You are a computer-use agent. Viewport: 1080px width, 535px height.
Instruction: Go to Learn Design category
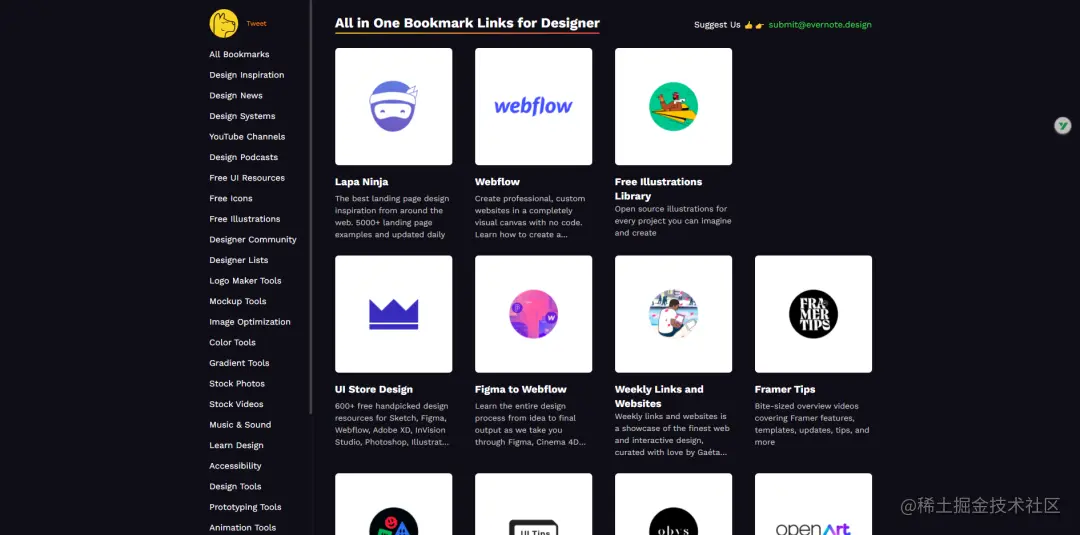tap(236, 445)
